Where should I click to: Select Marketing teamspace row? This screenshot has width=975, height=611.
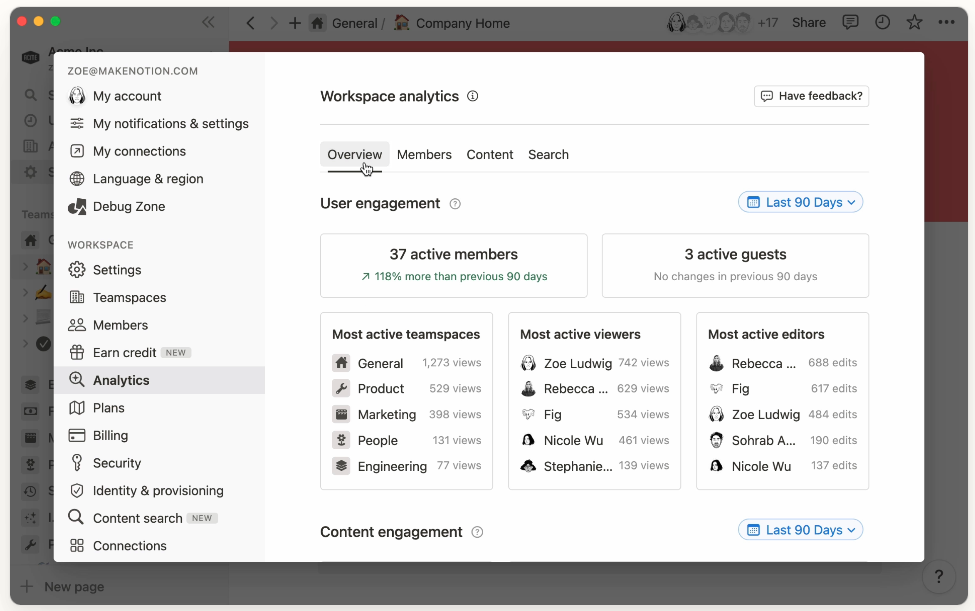406,415
